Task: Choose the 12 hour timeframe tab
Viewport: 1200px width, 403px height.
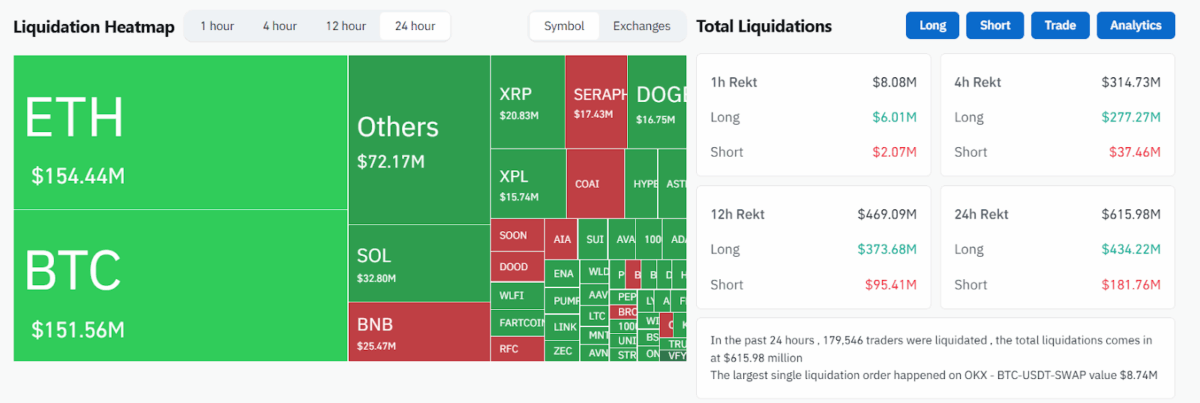Action: tap(346, 26)
